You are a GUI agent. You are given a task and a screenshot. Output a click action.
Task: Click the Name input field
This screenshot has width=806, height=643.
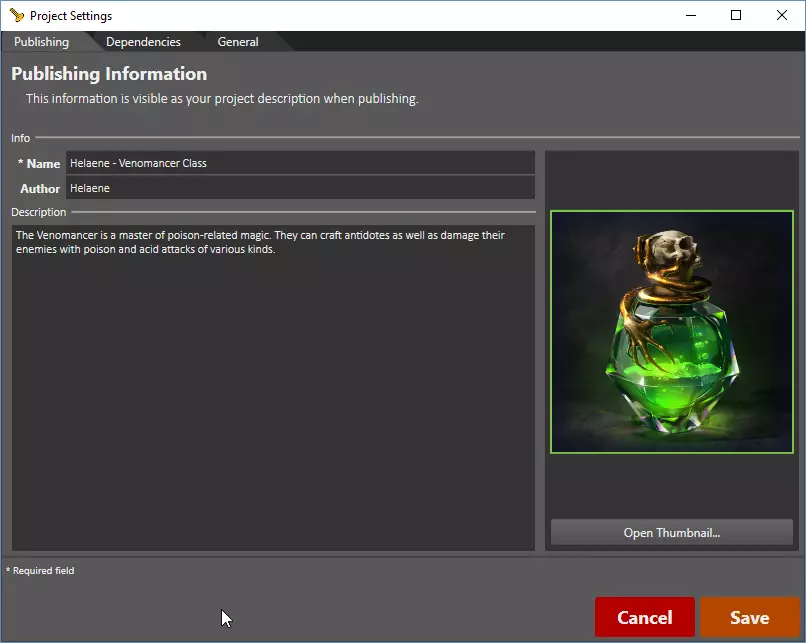click(x=300, y=163)
